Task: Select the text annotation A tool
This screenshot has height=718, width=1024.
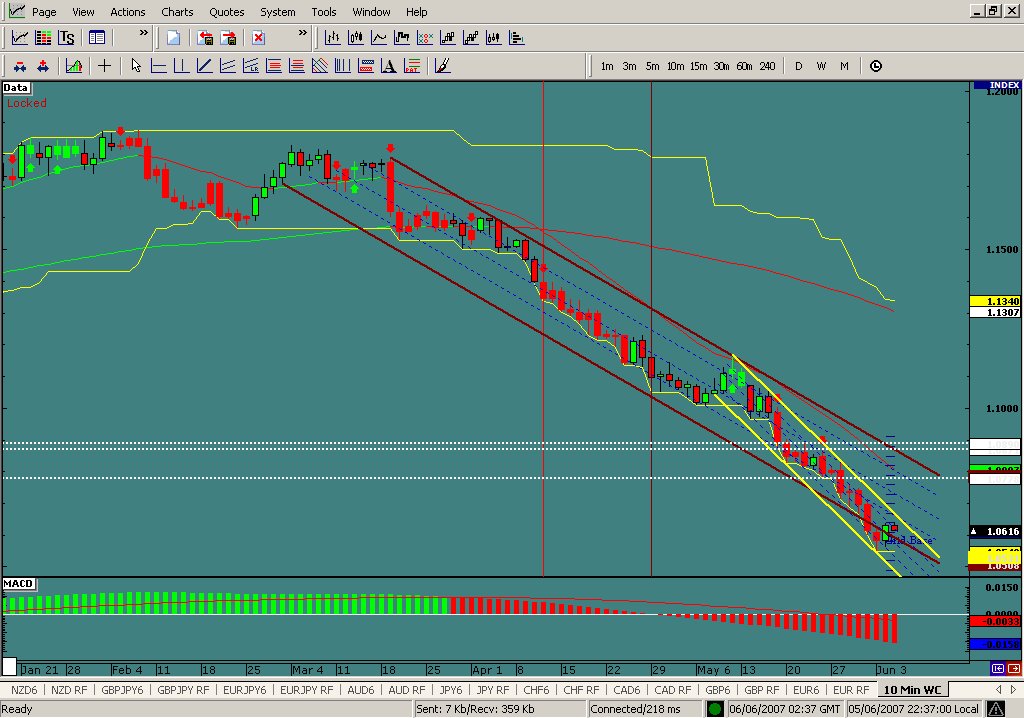Action: click(389, 66)
